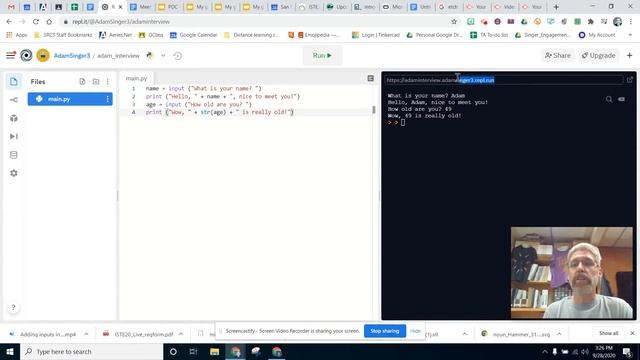Click the adam_interview repl name

(118, 56)
